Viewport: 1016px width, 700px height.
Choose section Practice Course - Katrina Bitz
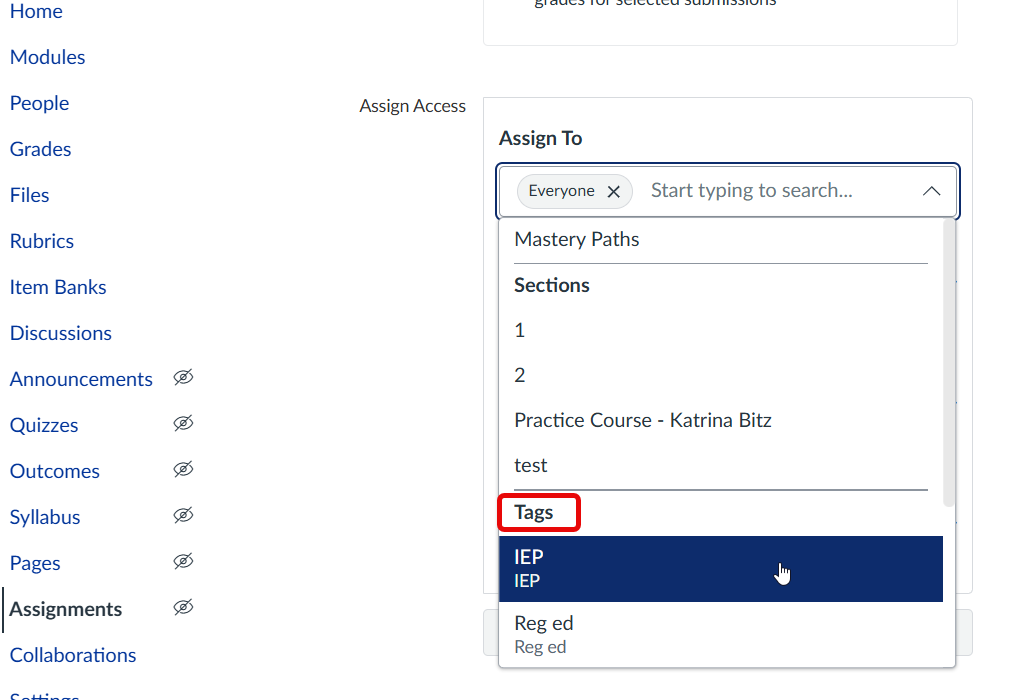(x=642, y=420)
